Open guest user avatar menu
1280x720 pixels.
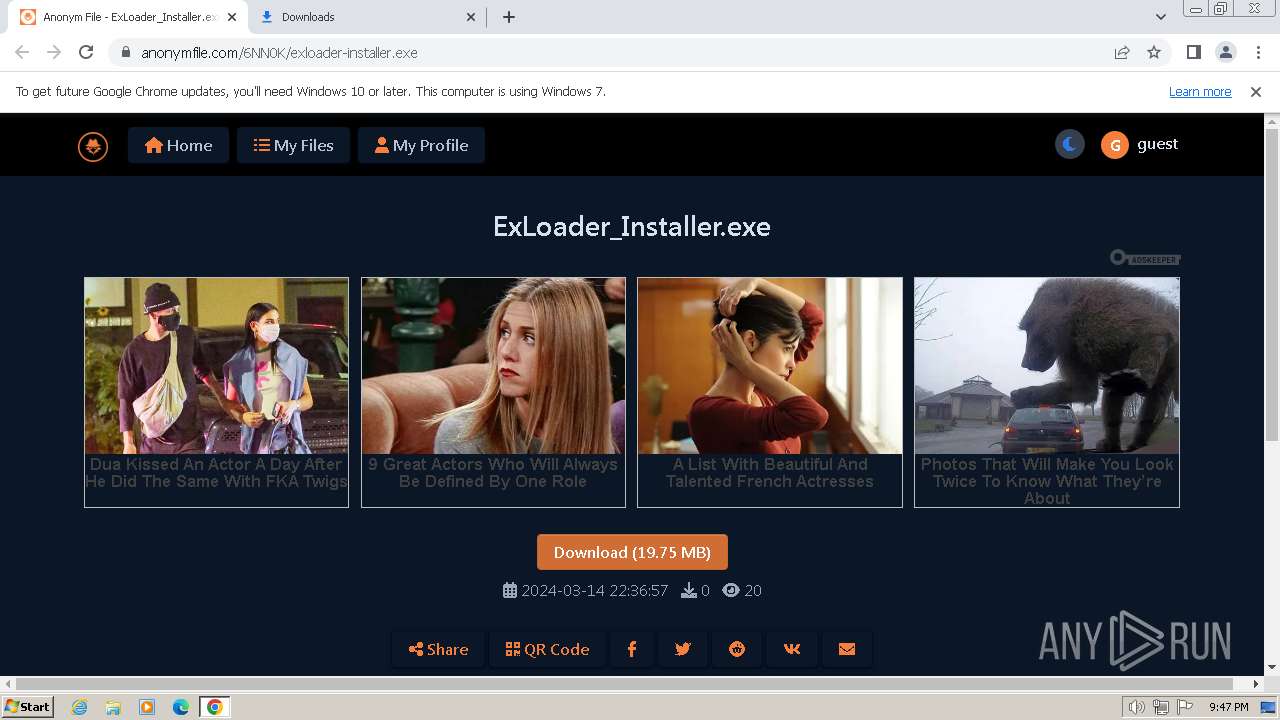tap(1115, 145)
